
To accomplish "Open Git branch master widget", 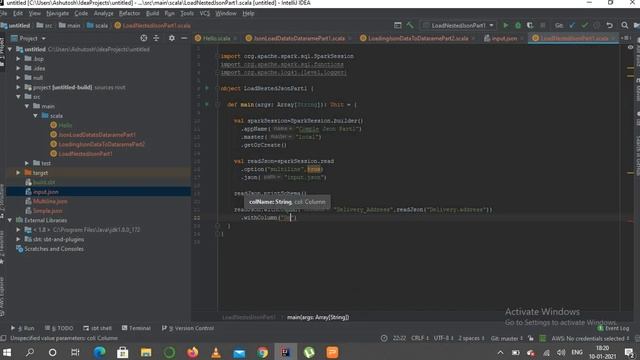I will pyautogui.click(x=507, y=338).
